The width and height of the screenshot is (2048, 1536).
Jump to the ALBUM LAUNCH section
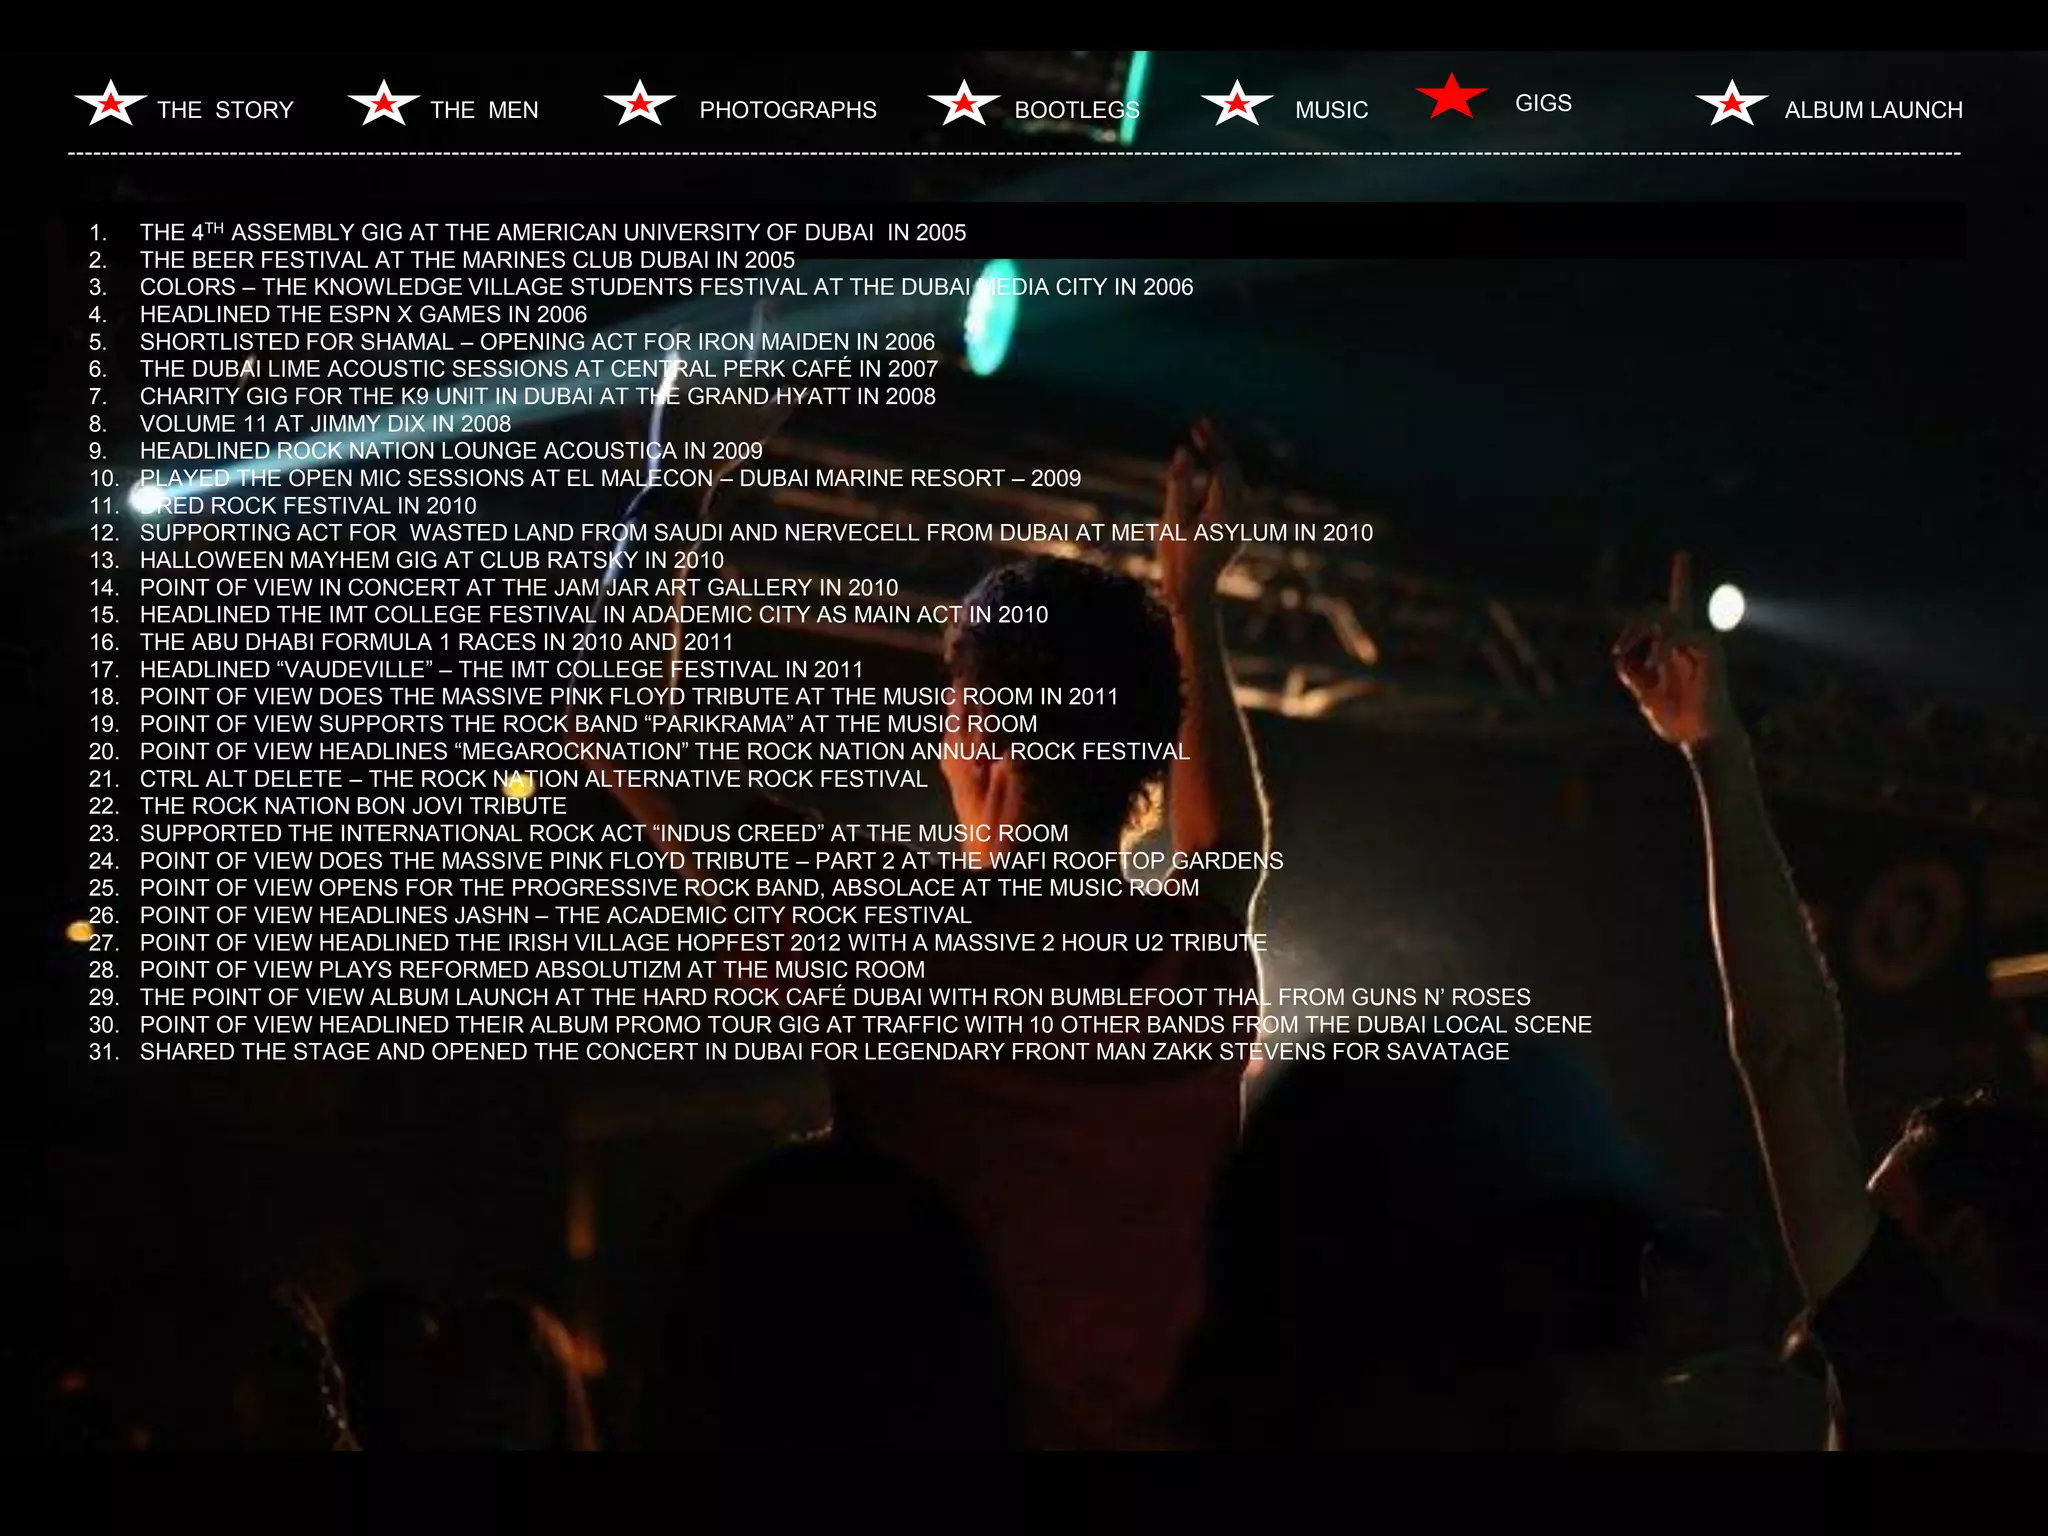point(1873,110)
